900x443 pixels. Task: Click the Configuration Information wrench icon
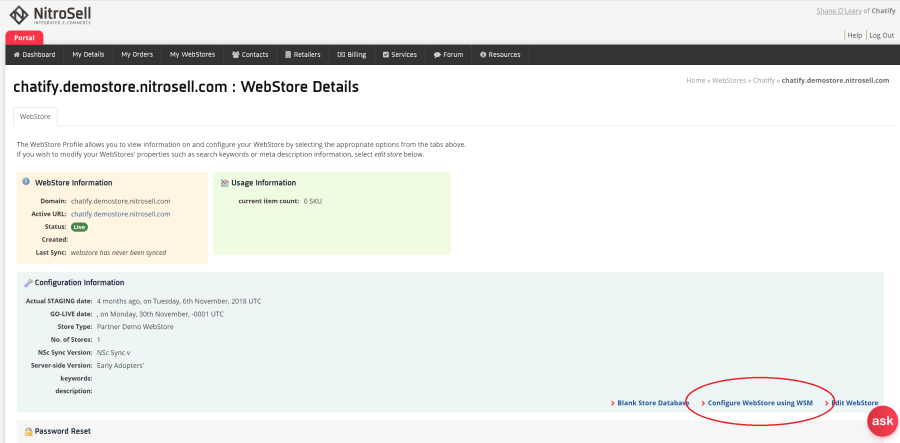coord(28,283)
